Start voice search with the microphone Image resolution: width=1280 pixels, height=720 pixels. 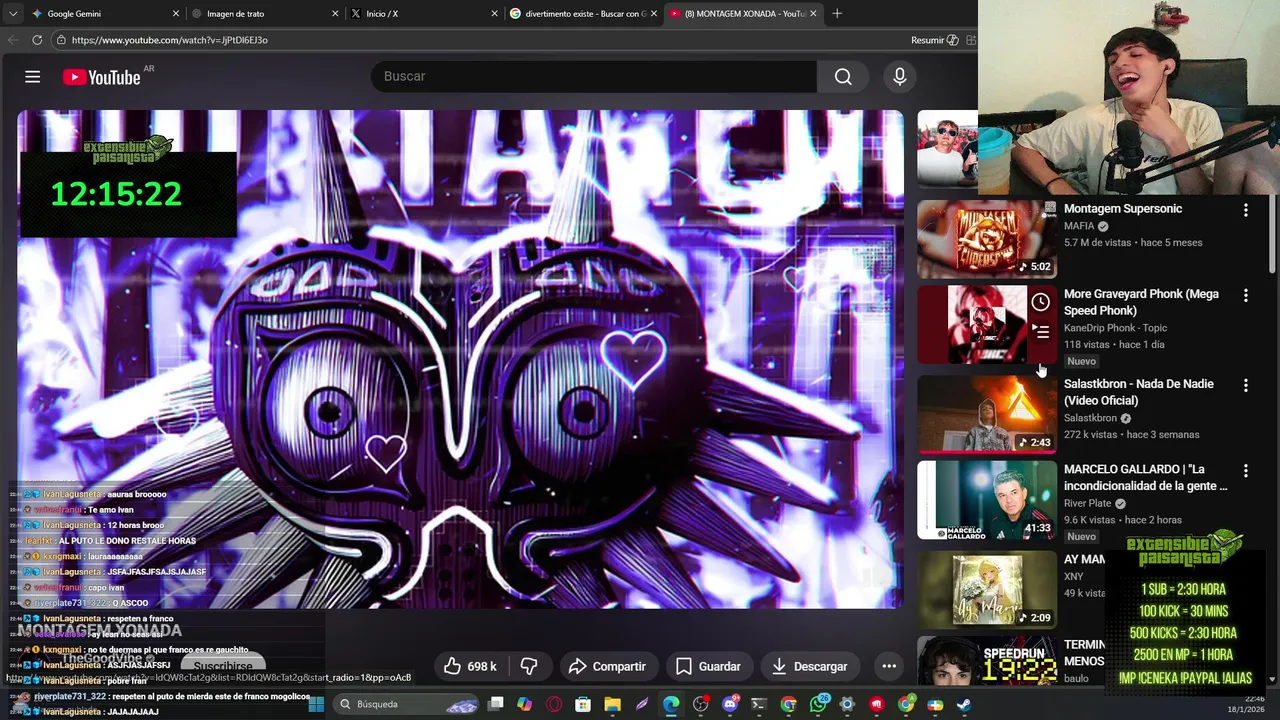click(x=900, y=77)
